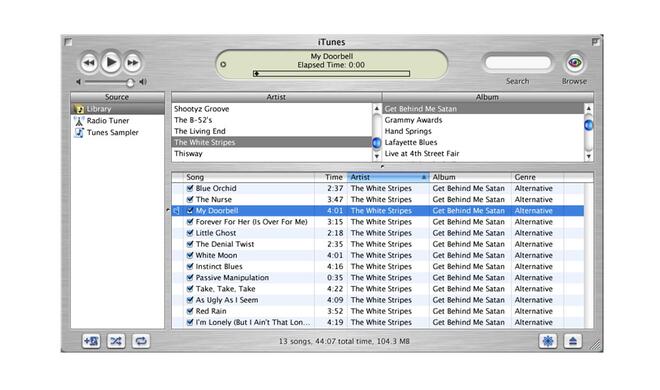
Task: Select album Live at 4th Street Fair
Action: (483, 154)
